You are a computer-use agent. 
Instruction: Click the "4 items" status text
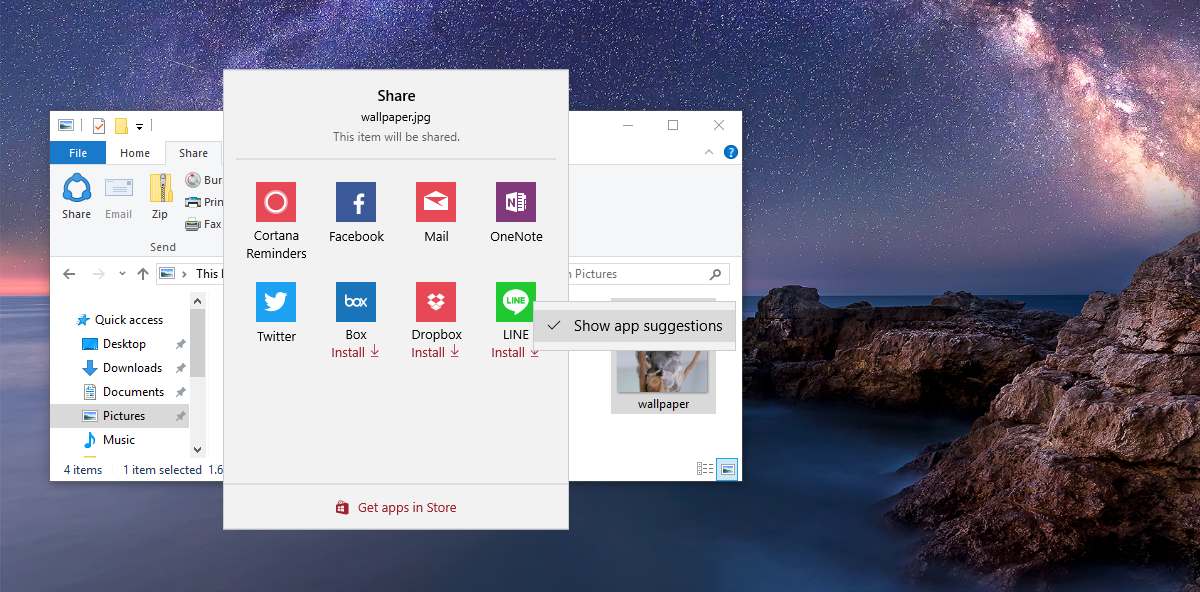[83, 470]
